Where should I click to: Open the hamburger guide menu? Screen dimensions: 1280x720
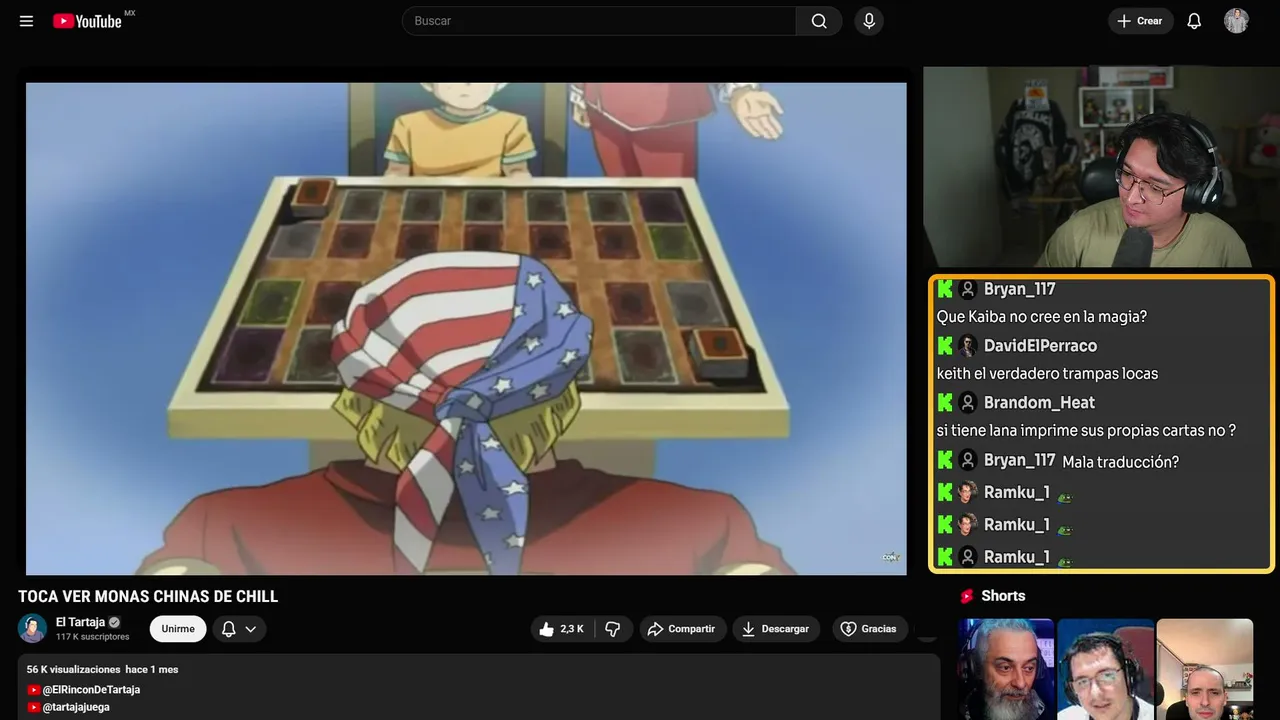click(27, 21)
